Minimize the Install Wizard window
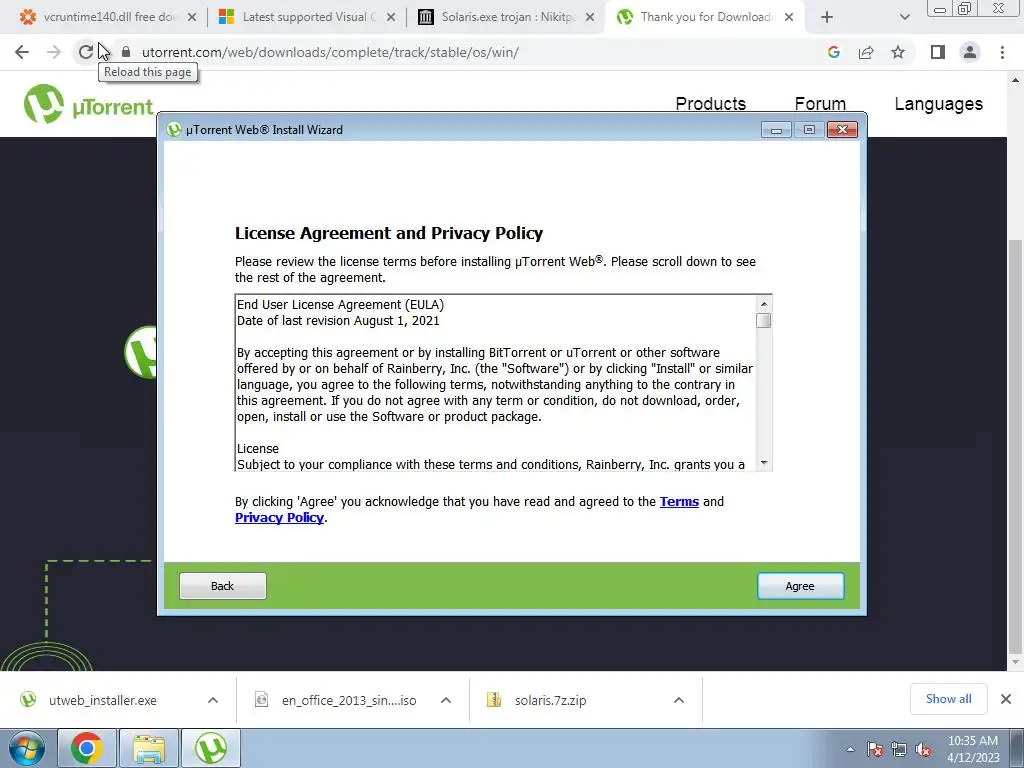The image size is (1024, 768). [776, 130]
